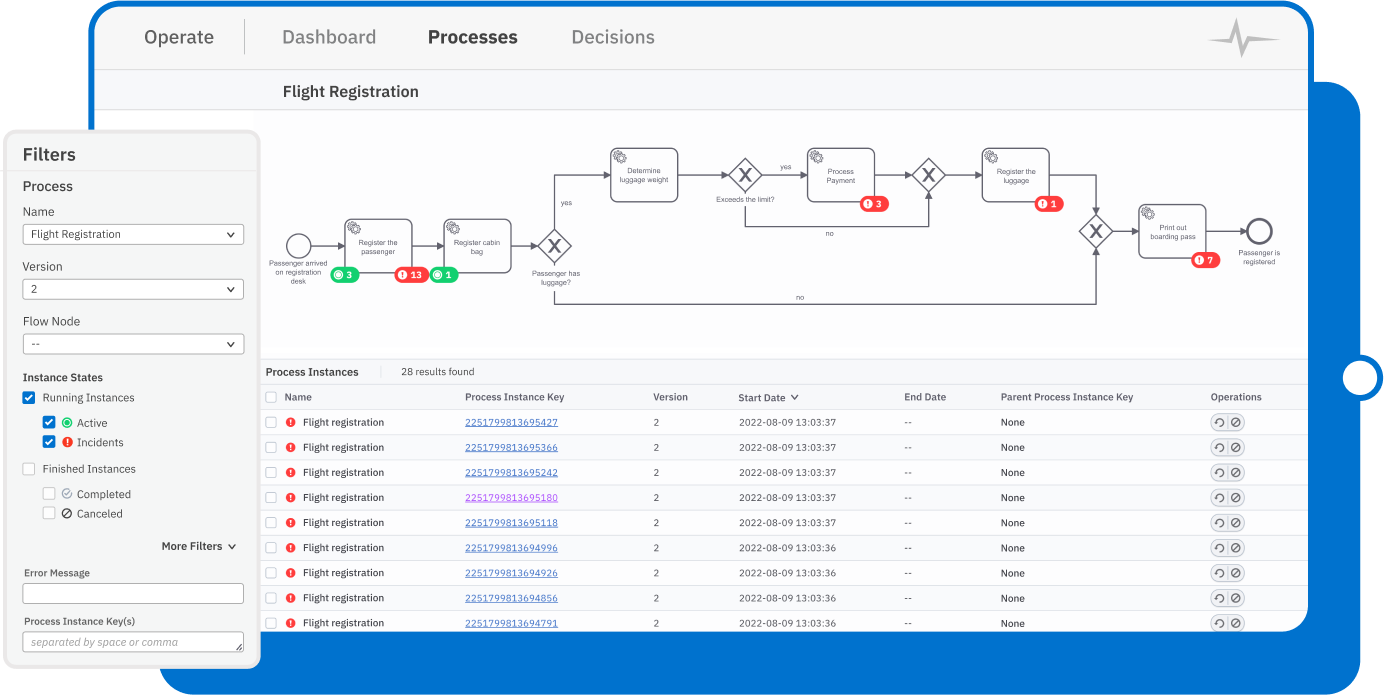Retry instance 2251799813694996
The width and height of the screenshot is (1384, 695).
tap(1219, 548)
